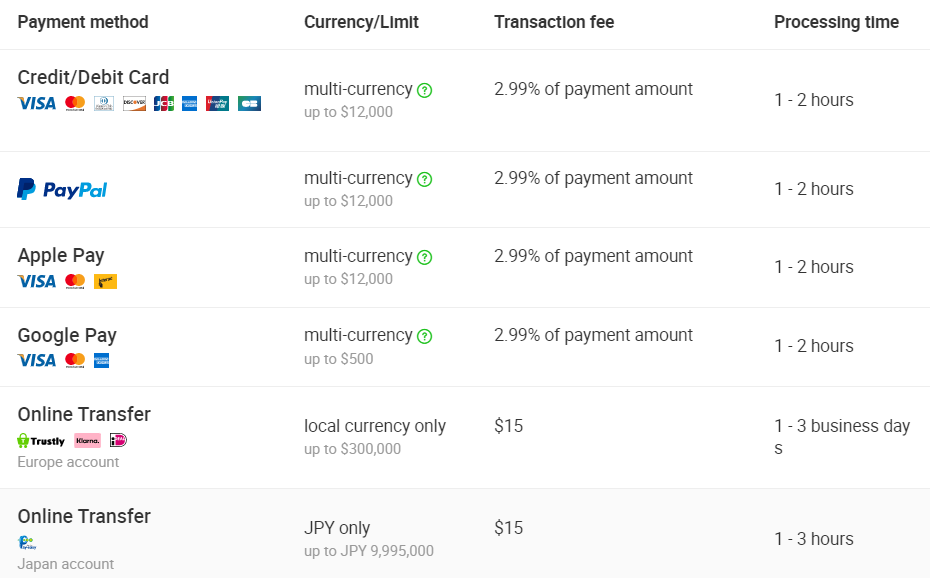Screen dimensions: 934x578
Task: Click the iDEAL logo
Action: point(119,440)
